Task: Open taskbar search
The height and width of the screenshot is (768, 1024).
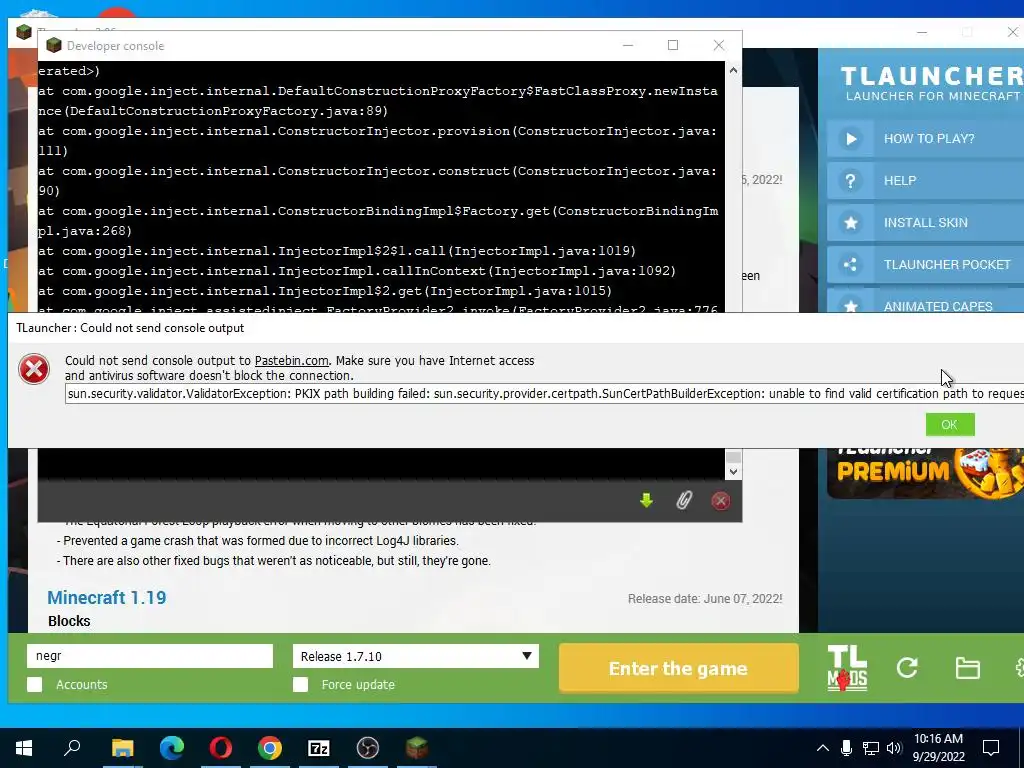Action: (x=72, y=748)
